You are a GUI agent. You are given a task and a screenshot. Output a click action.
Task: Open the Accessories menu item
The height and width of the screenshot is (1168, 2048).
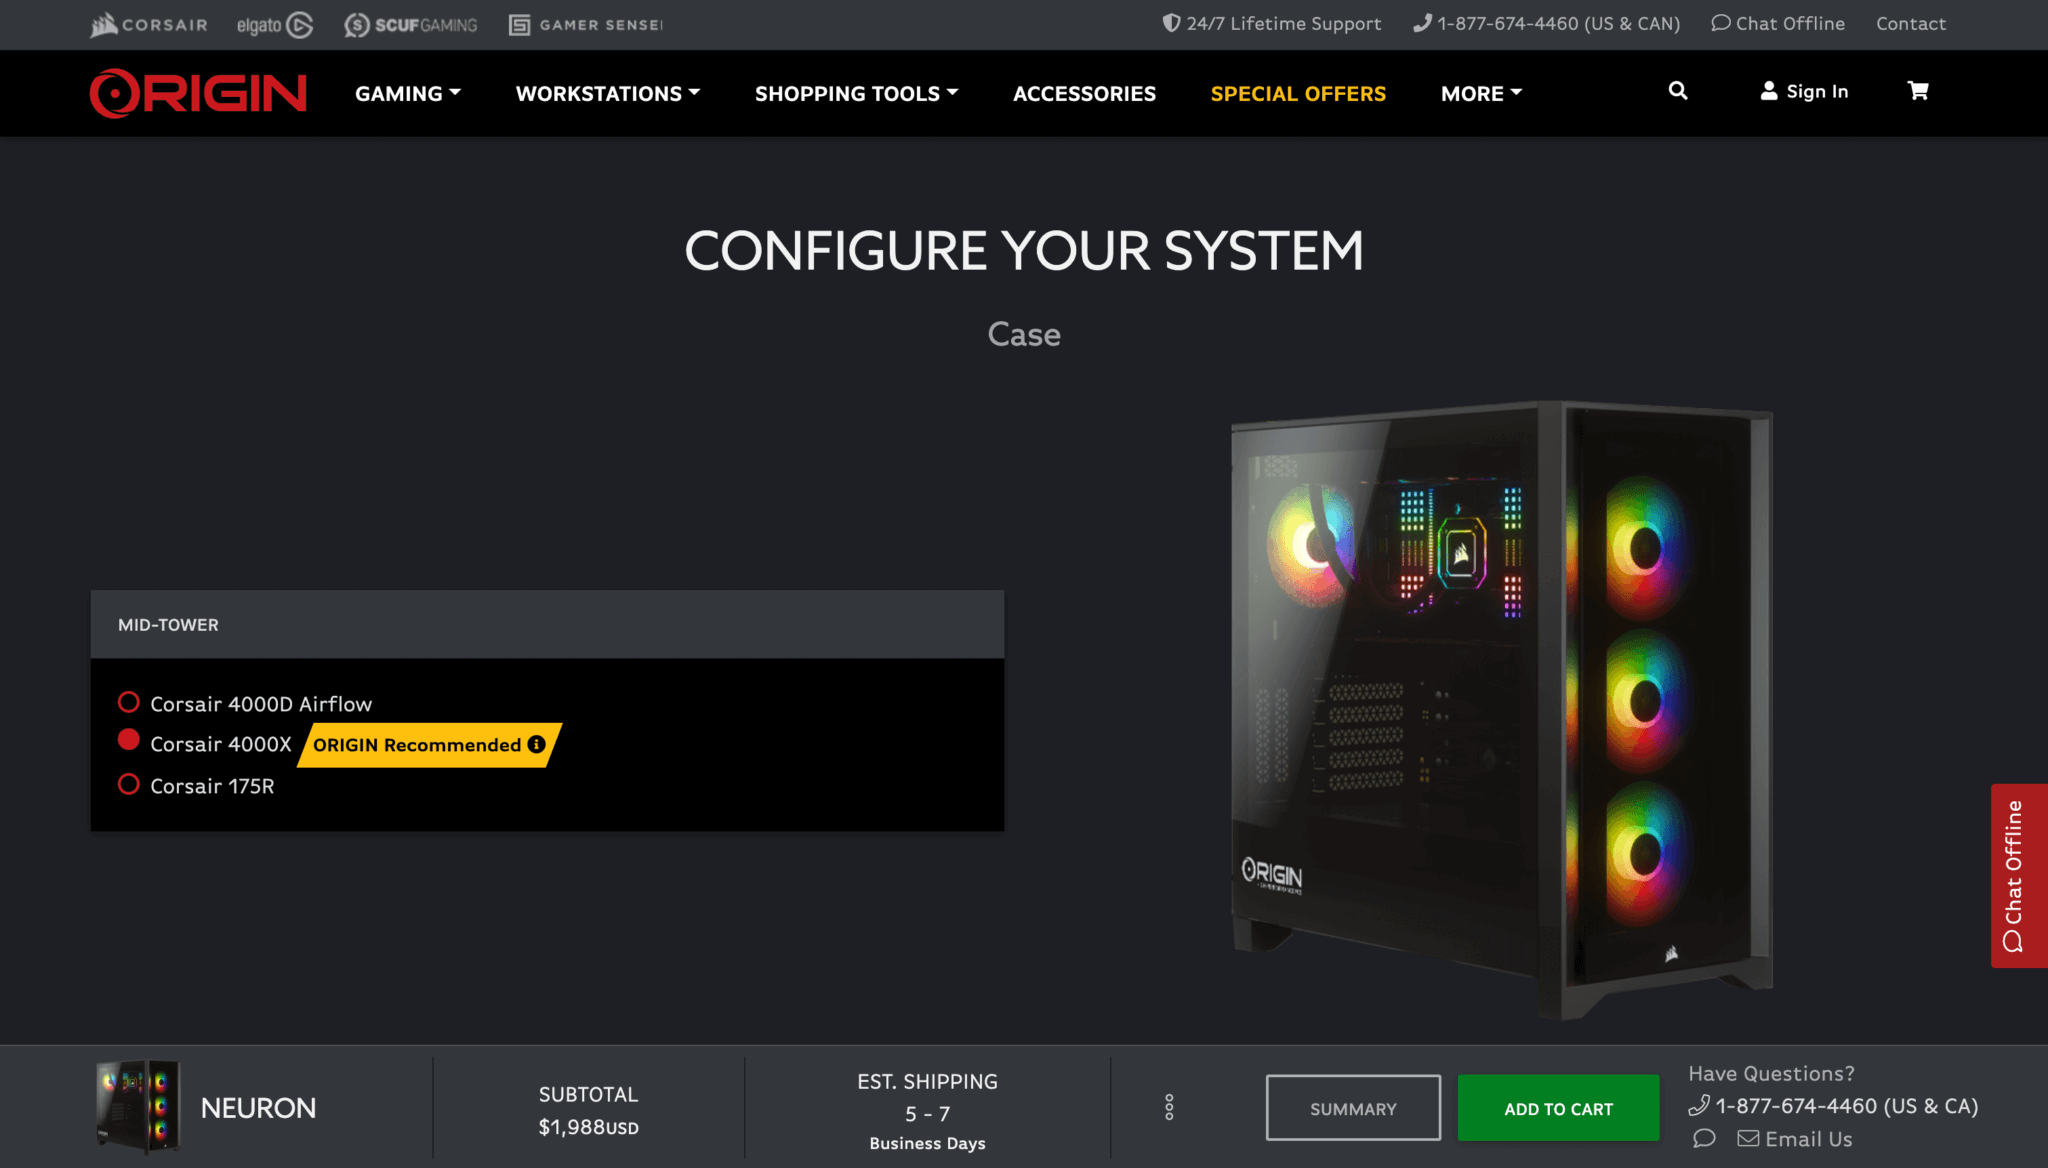(1084, 93)
